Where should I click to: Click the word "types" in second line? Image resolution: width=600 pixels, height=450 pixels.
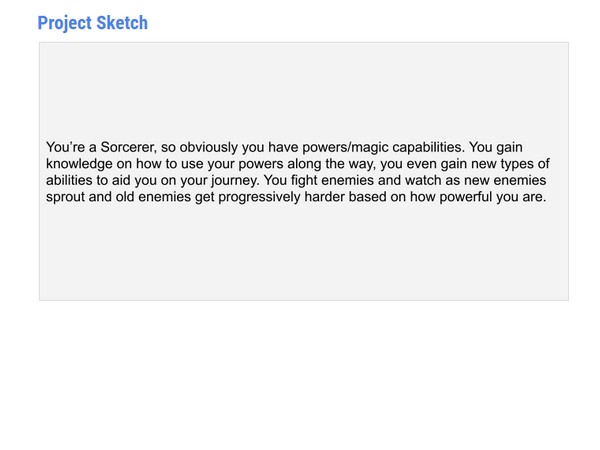(530, 164)
